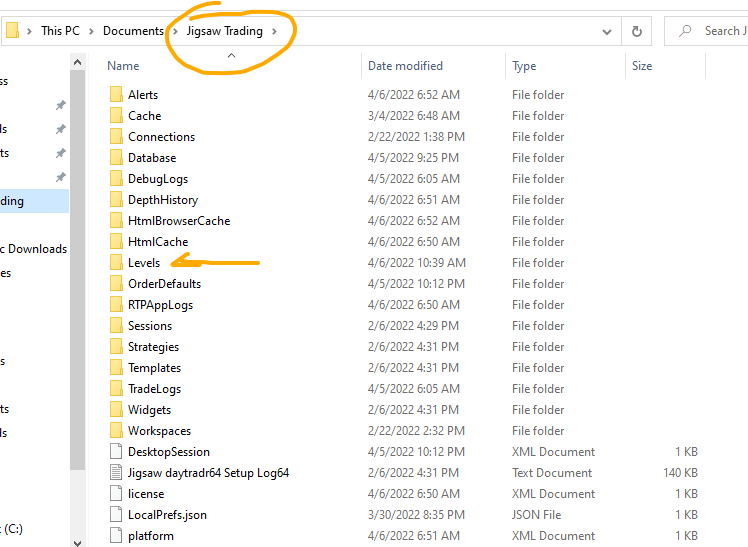This screenshot has width=748, height=547.
Task: Select the OrderDefaults folder name
Action: (x=165, y=284)
